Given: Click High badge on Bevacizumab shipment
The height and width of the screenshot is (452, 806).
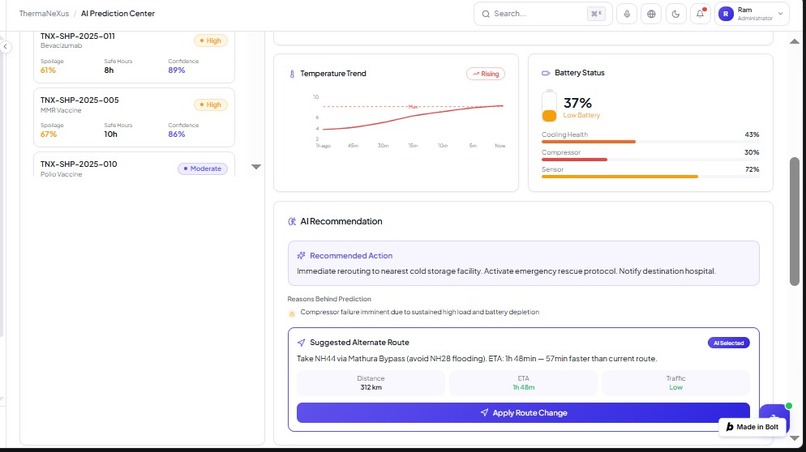Looking at the screenshot, I should [210, 41].
